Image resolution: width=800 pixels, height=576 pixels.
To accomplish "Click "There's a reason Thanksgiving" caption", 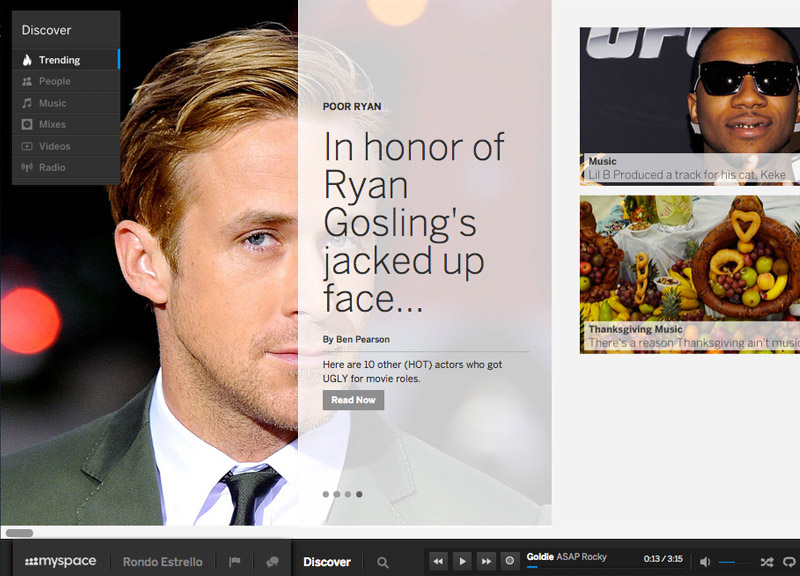I will click(694, 343).
